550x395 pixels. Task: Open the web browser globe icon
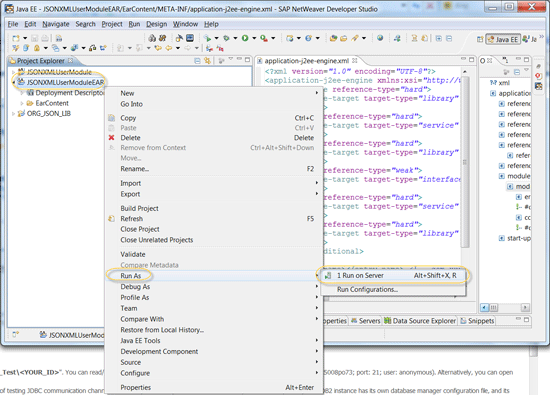[380, 38]
